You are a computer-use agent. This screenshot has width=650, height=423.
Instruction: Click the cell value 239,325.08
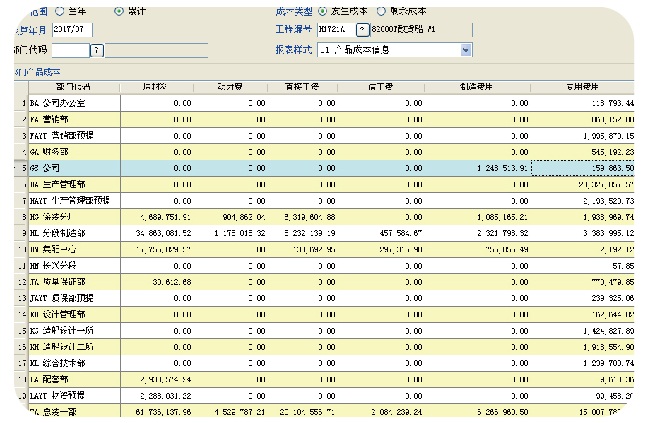[x=613, y=298]
